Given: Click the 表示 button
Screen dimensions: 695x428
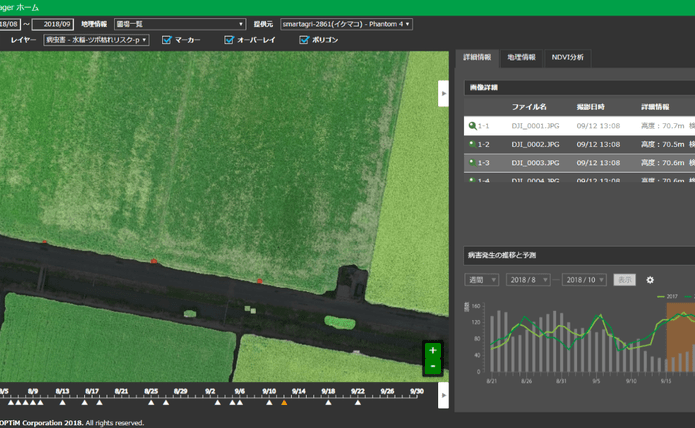Looking at the screenshot, I should pos(625,280).
